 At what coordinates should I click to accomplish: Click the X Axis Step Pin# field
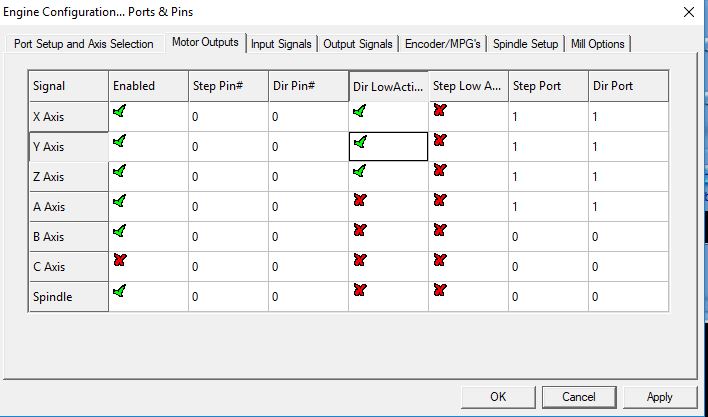coord(227,117)
